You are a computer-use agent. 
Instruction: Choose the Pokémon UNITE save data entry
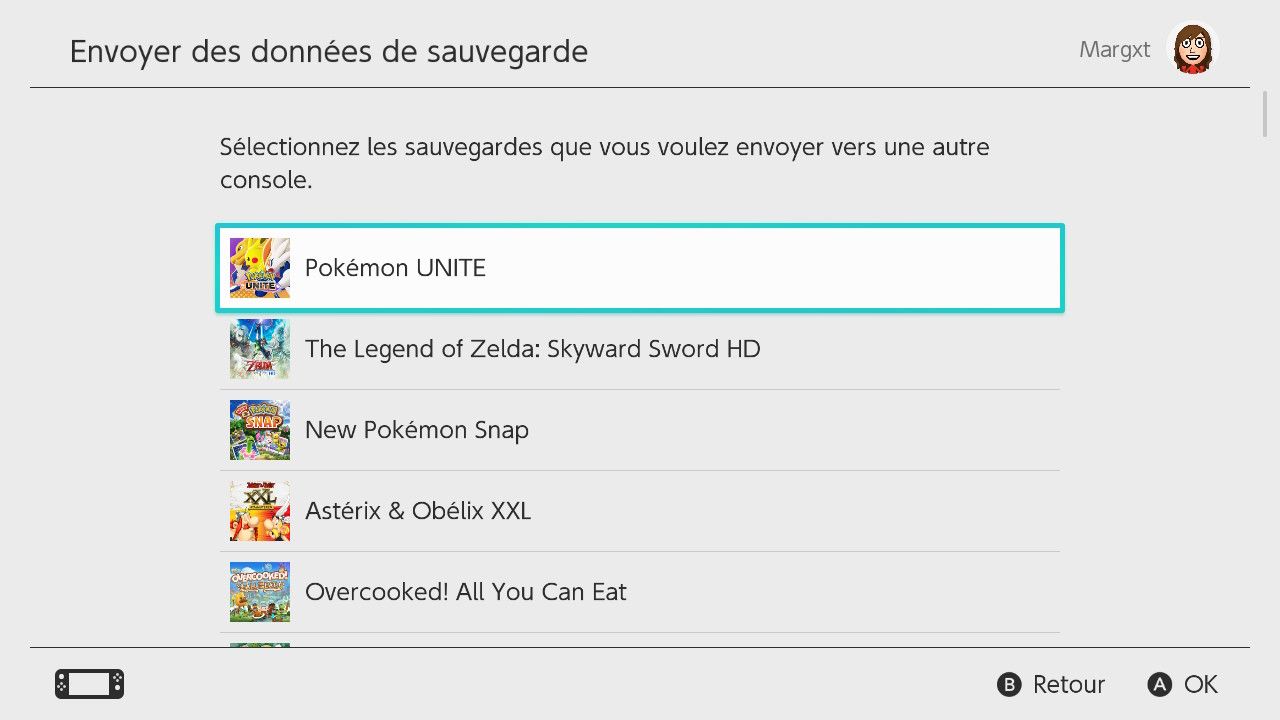pyautogui.click(x=640, y=268)
